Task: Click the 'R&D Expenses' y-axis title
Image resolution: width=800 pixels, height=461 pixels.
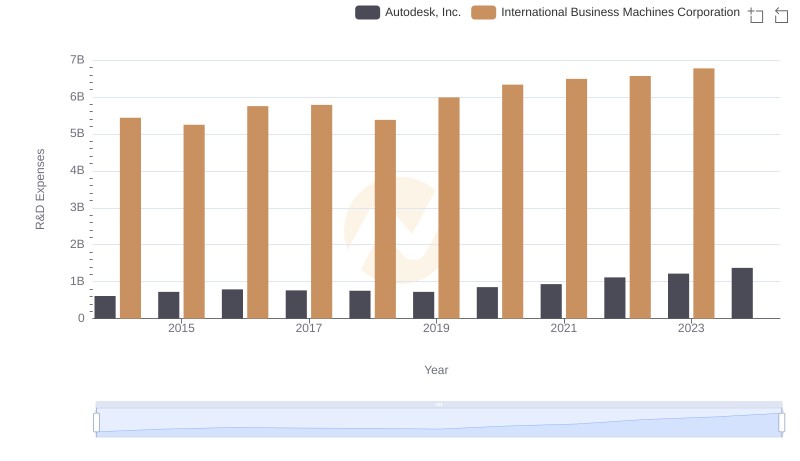Action: click(40, 189)
